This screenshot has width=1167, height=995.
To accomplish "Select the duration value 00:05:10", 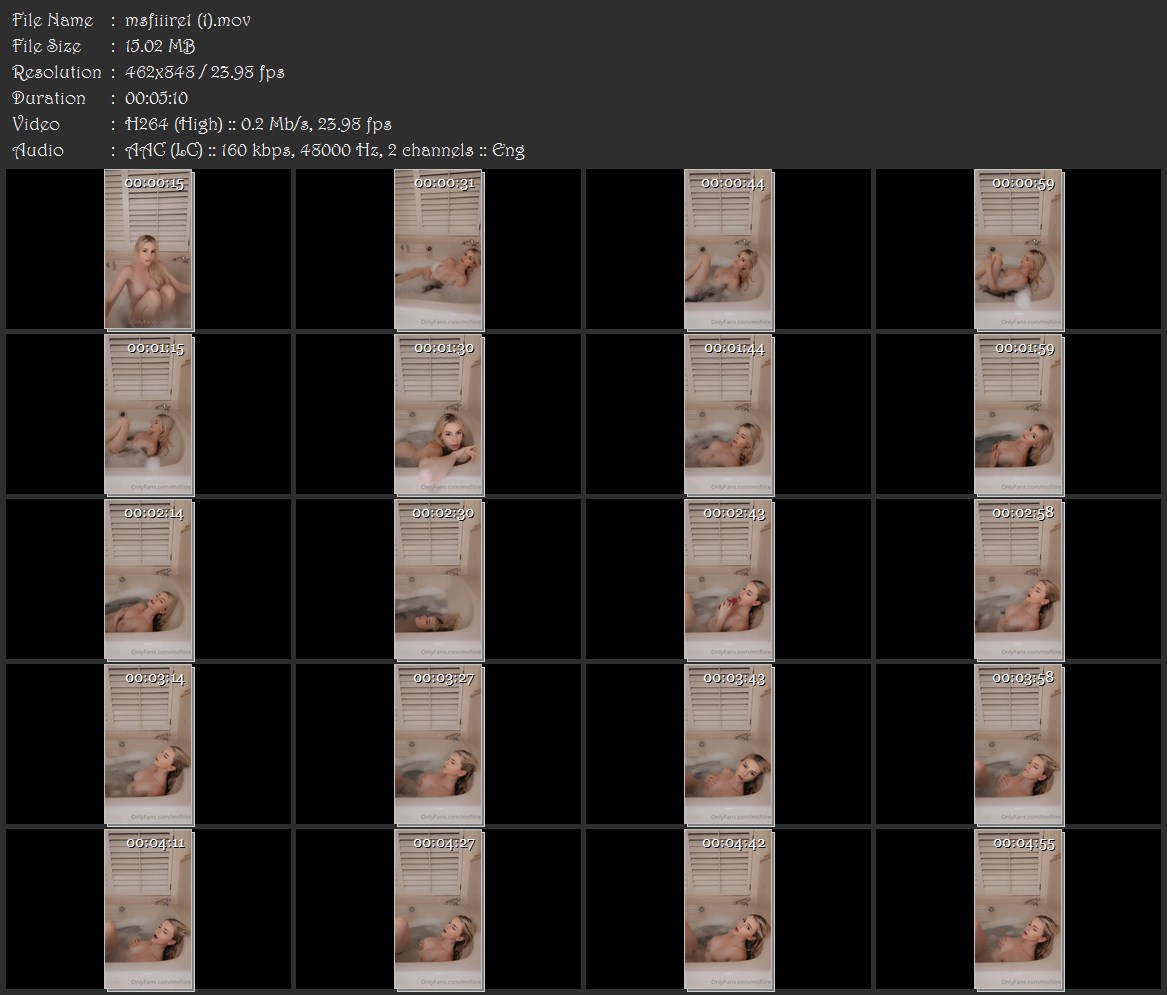I will click(x=156, y=98).
